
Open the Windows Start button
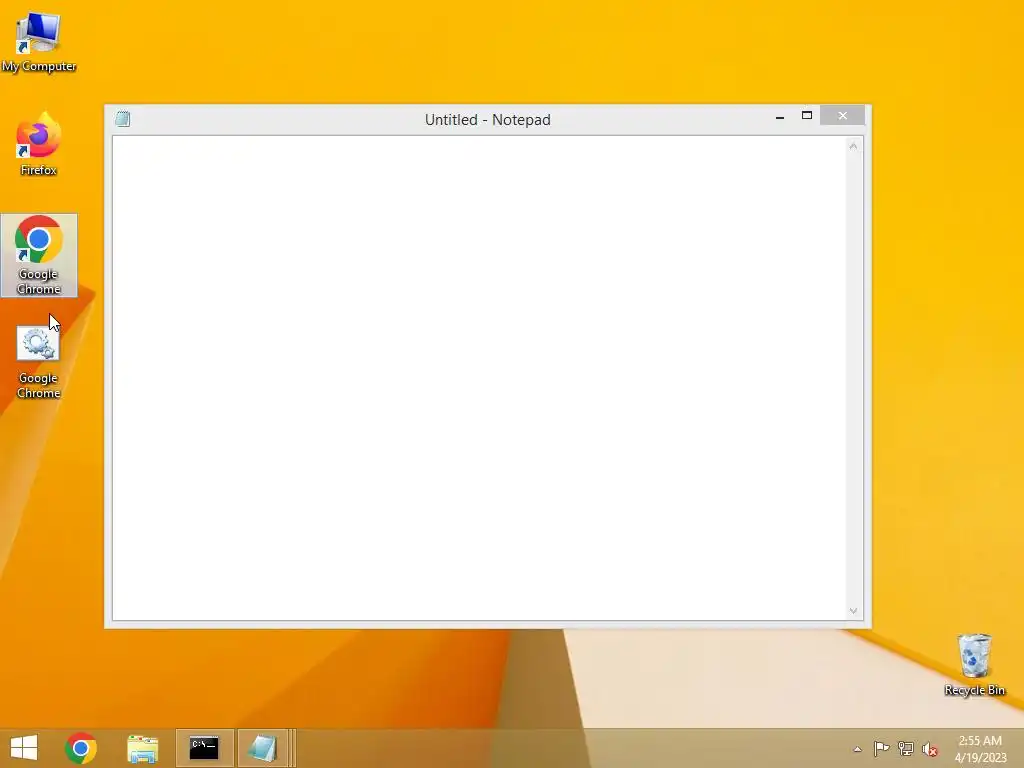24,748
